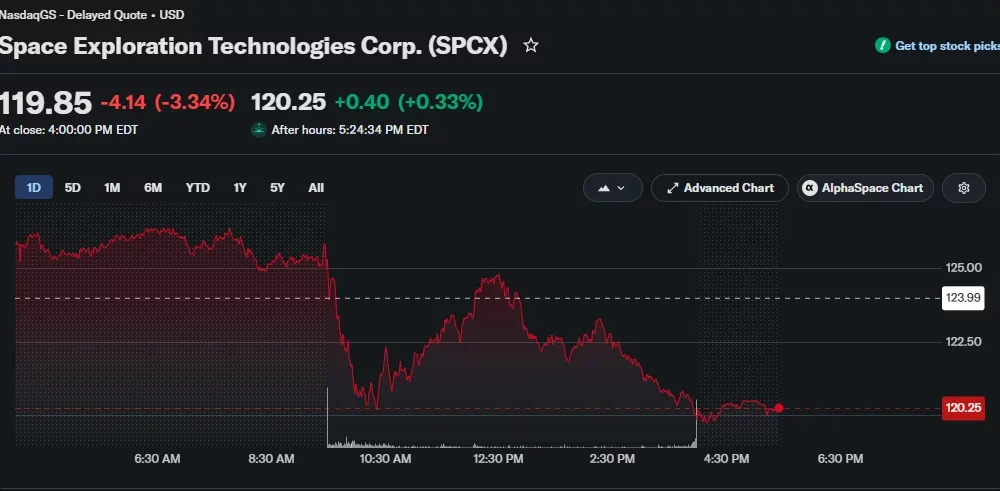
Task: Open the Advanced Chart
Action: (x=719, y=188)
